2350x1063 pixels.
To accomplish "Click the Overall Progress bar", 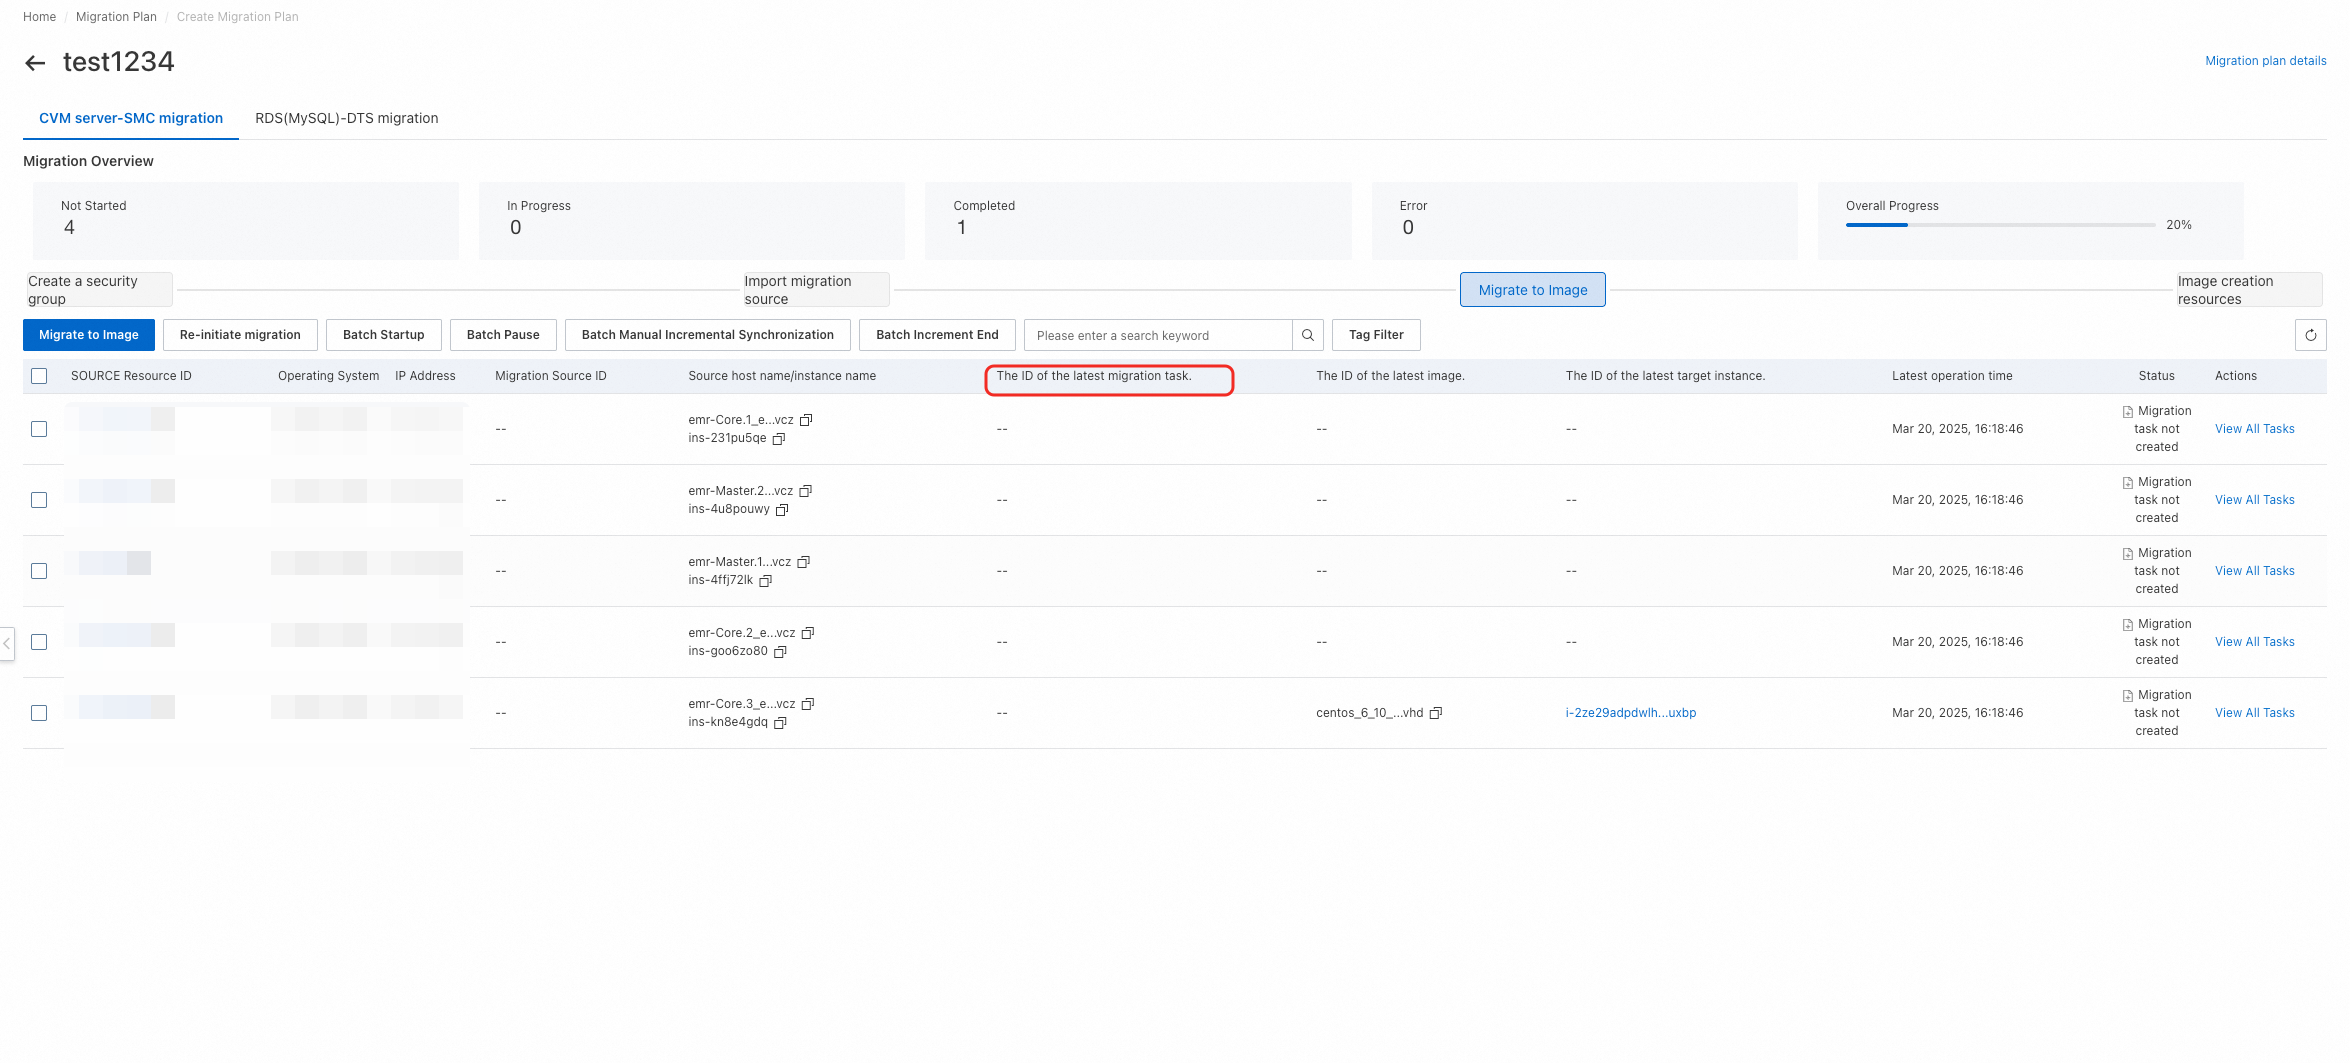I will point(2000,225).
